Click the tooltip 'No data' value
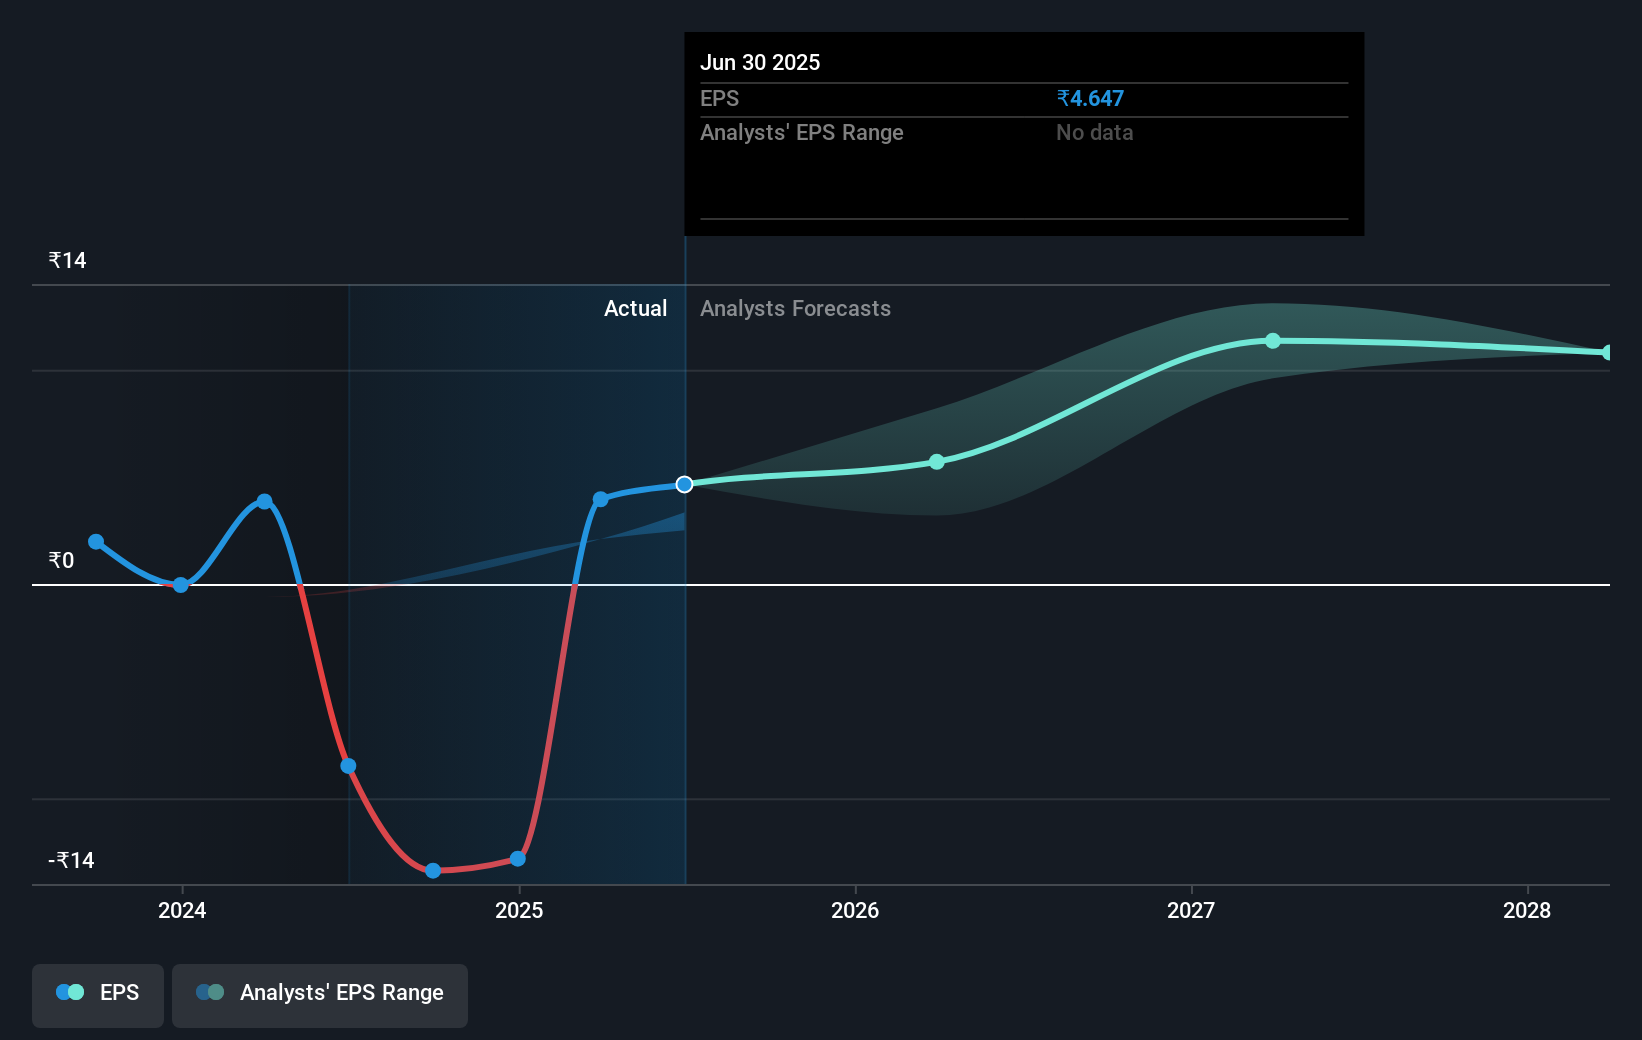 [x=1094, y=133]
